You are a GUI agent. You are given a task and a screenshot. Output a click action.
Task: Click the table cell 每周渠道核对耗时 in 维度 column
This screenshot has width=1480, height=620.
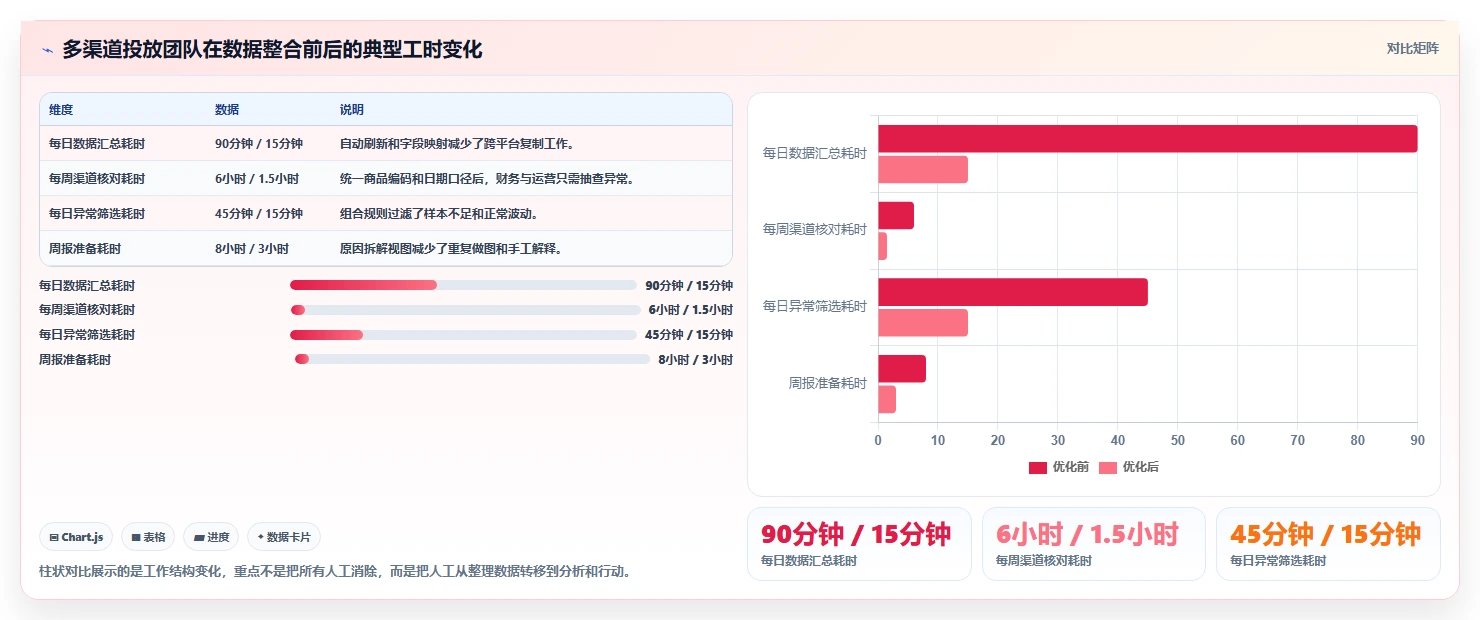[97, 179]
